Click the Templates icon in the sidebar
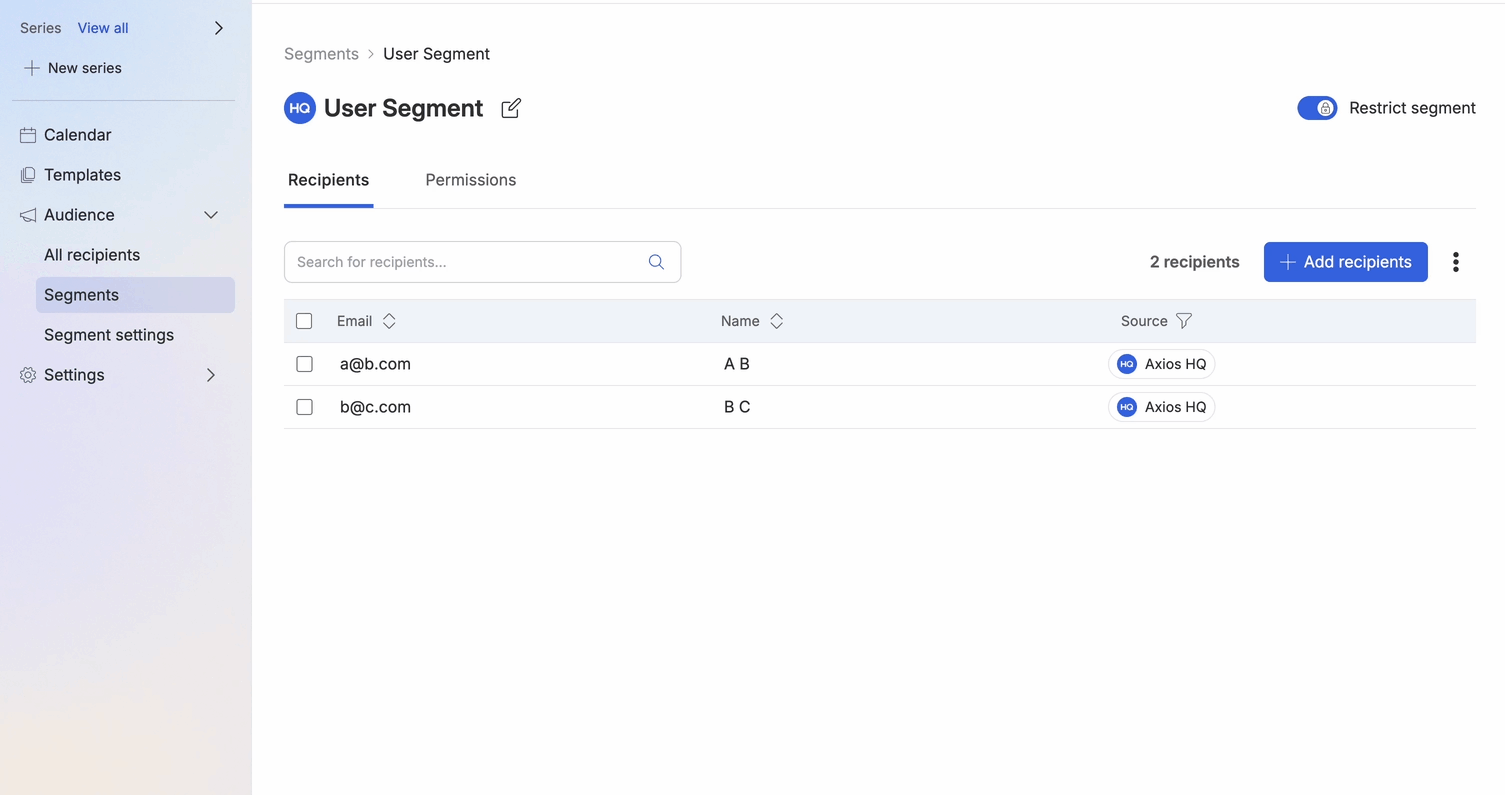Screen dimensions: 1505x795 tap(28, 175)
